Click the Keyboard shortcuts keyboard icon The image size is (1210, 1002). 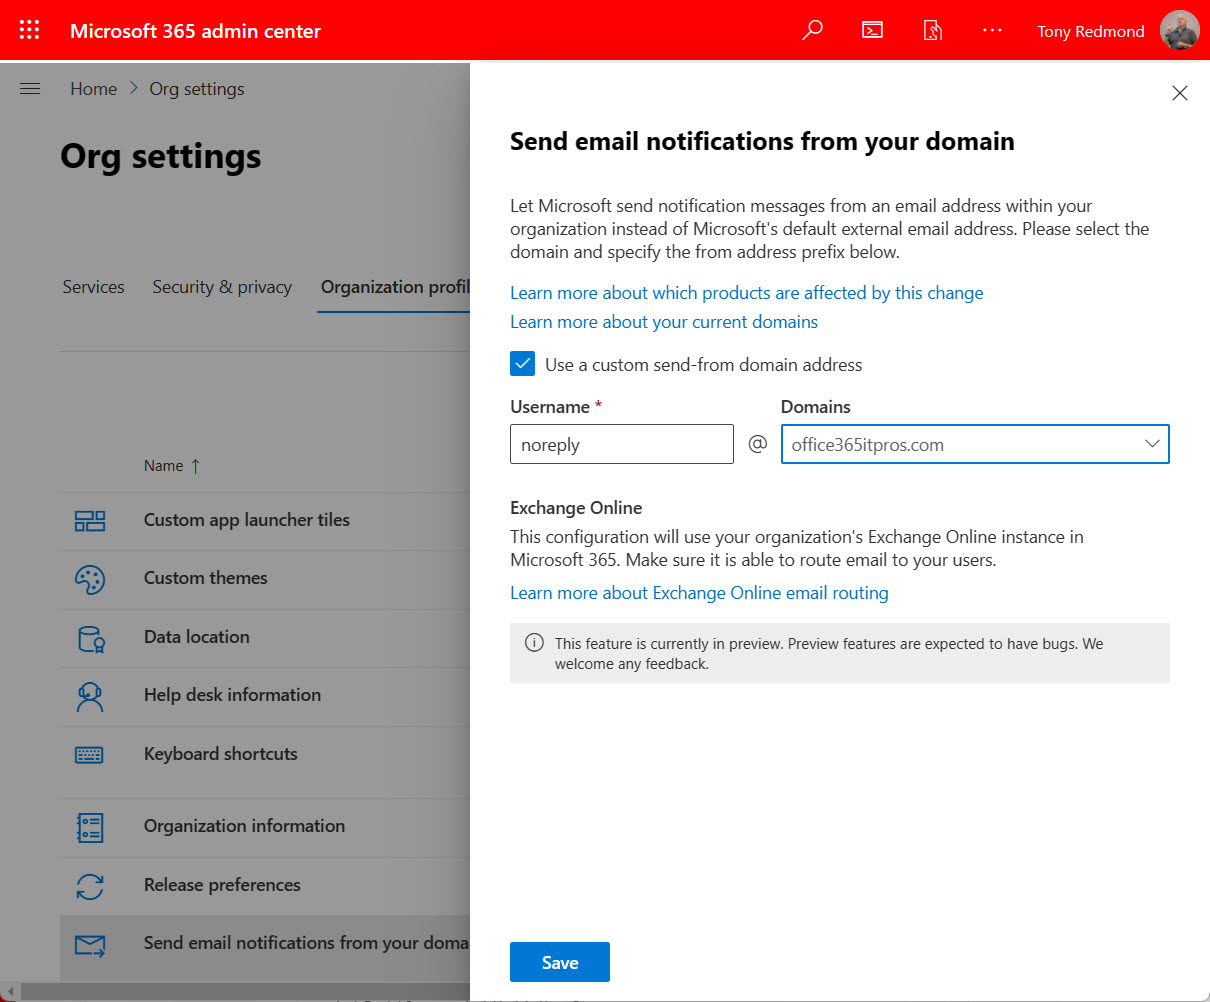pos(90,755)
